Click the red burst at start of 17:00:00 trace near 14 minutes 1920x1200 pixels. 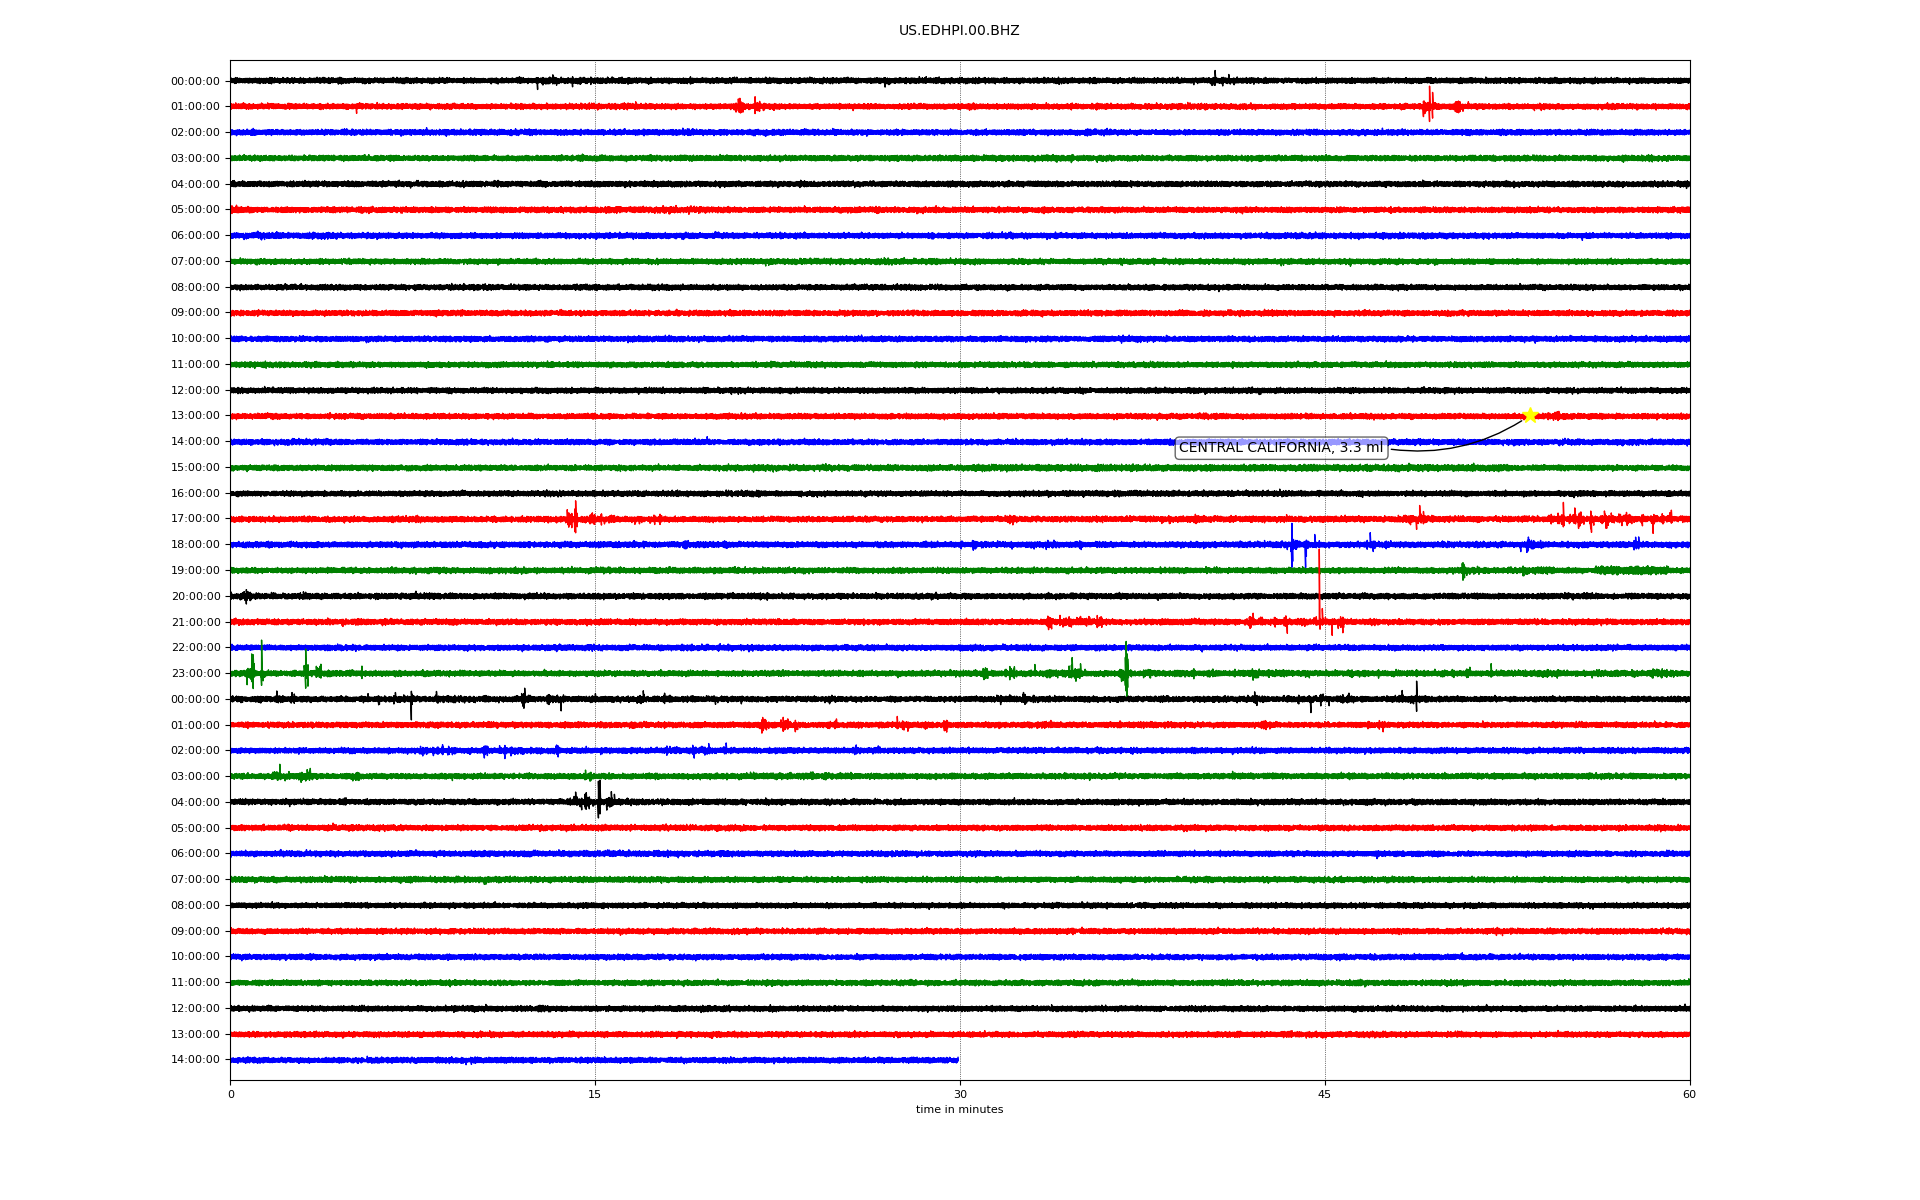(573, 517)
